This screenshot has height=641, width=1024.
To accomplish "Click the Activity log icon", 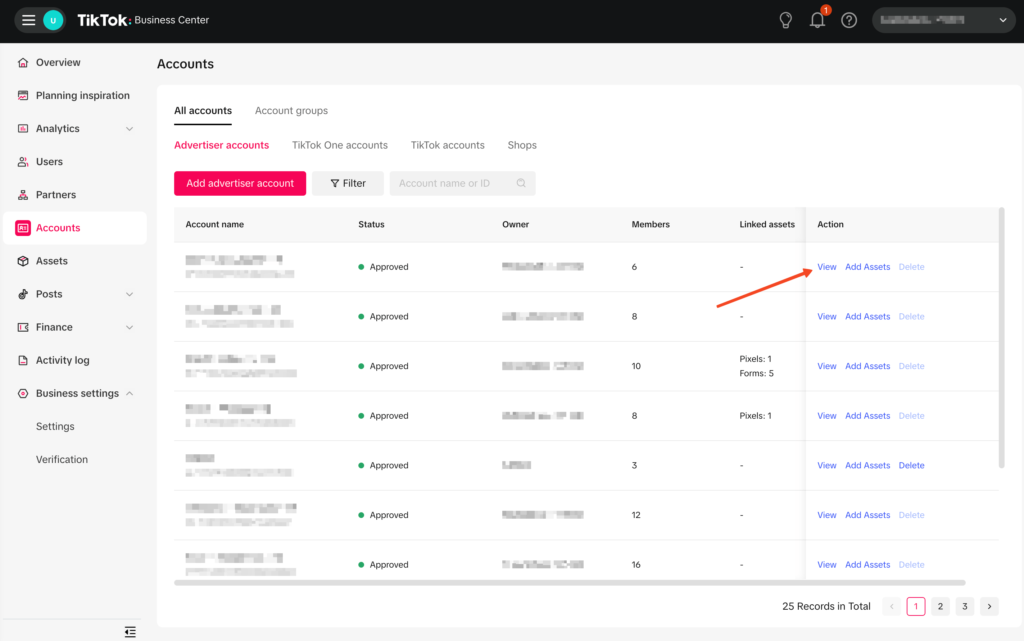I will point(23,360).
